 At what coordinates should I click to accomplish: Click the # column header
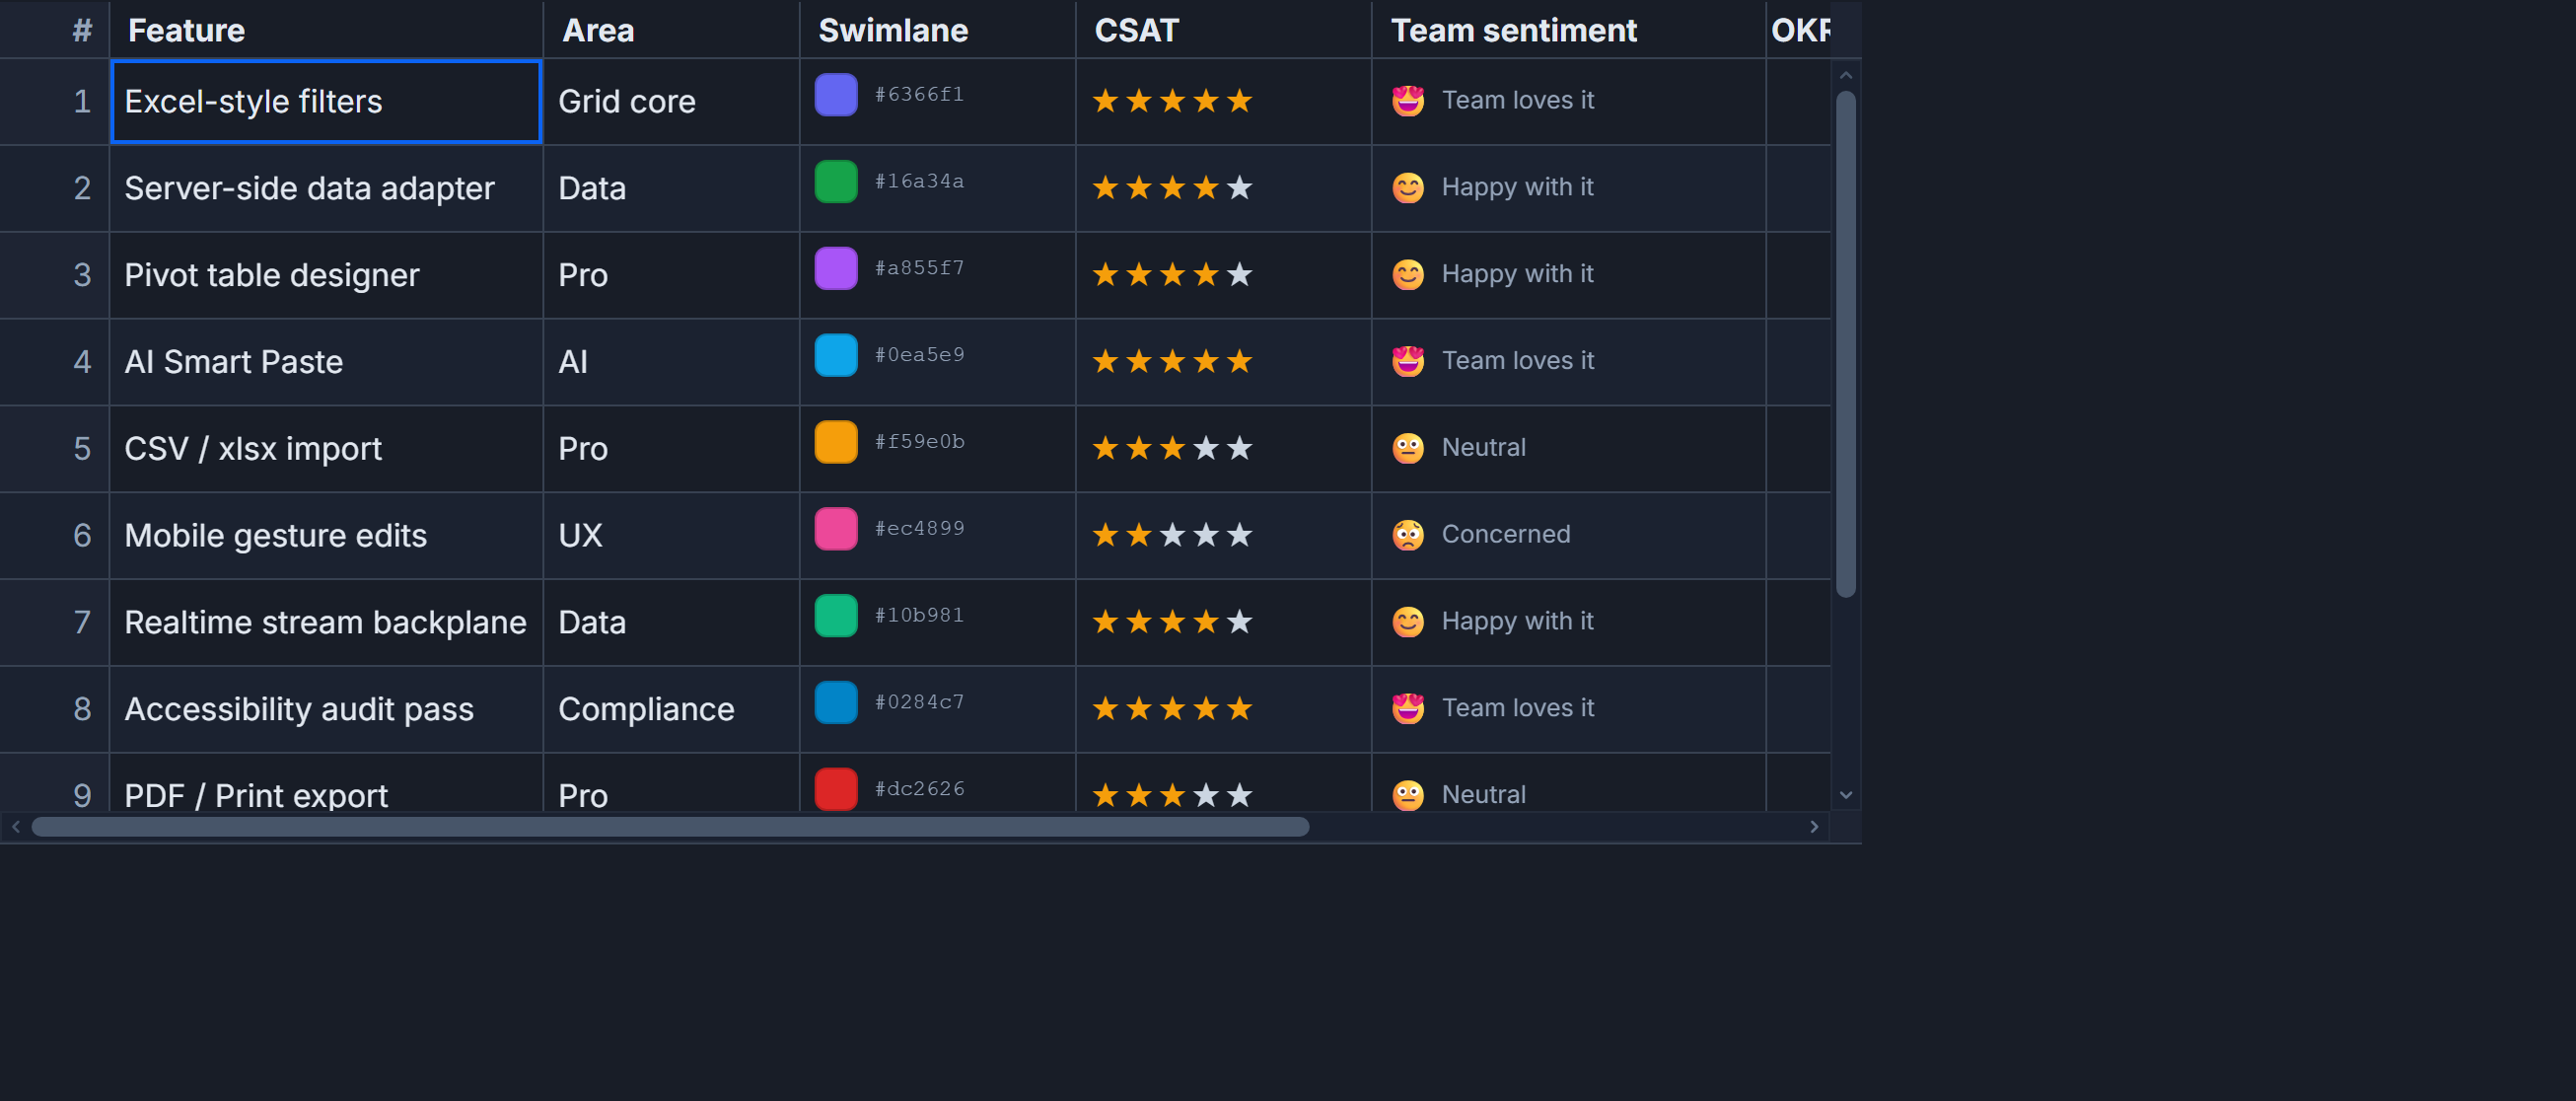pos(55,30)
